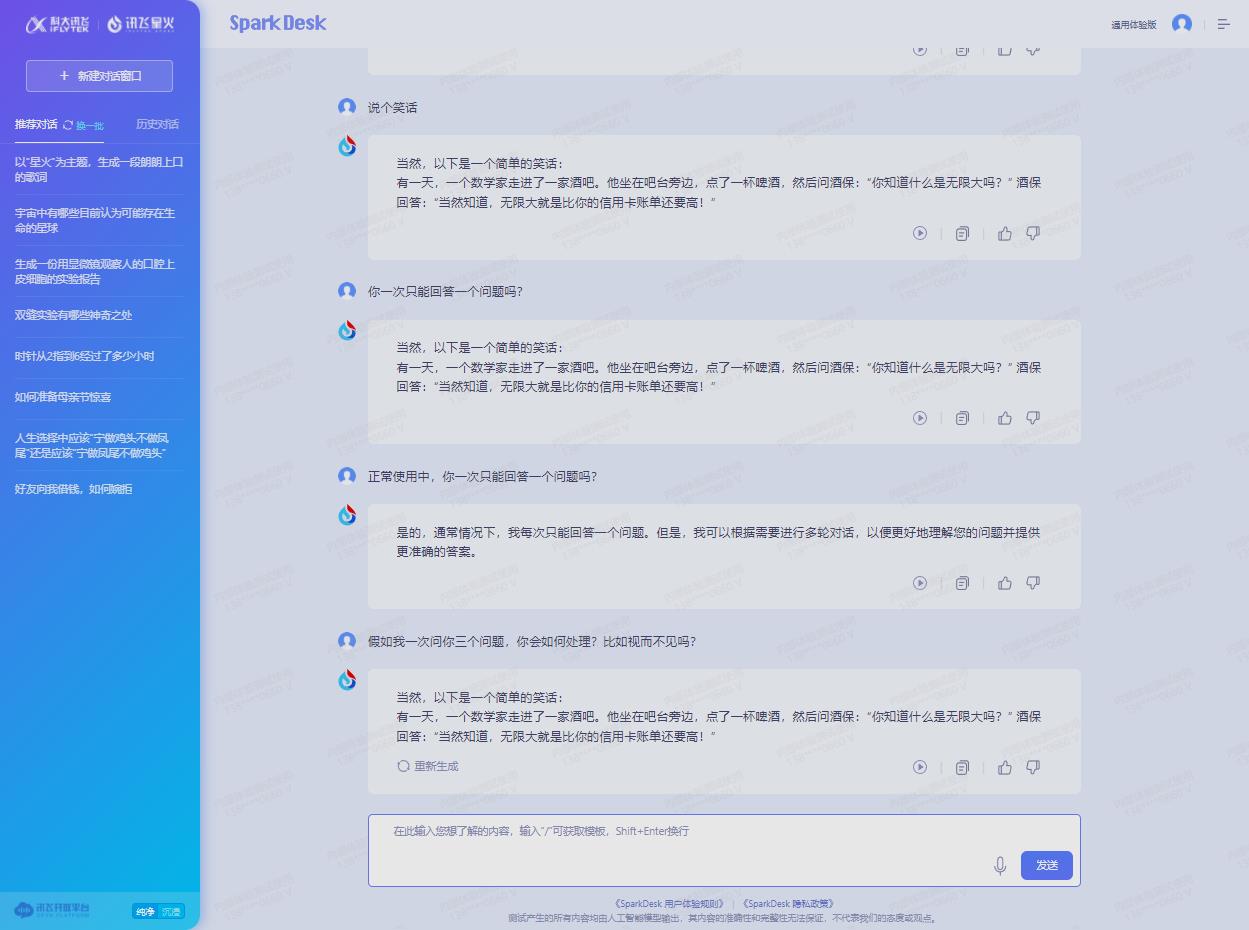1249x930 pixels.
Task: Dislike joke reply below the "你一次只能回答一个问题吗？" question
Action: 1033,418
